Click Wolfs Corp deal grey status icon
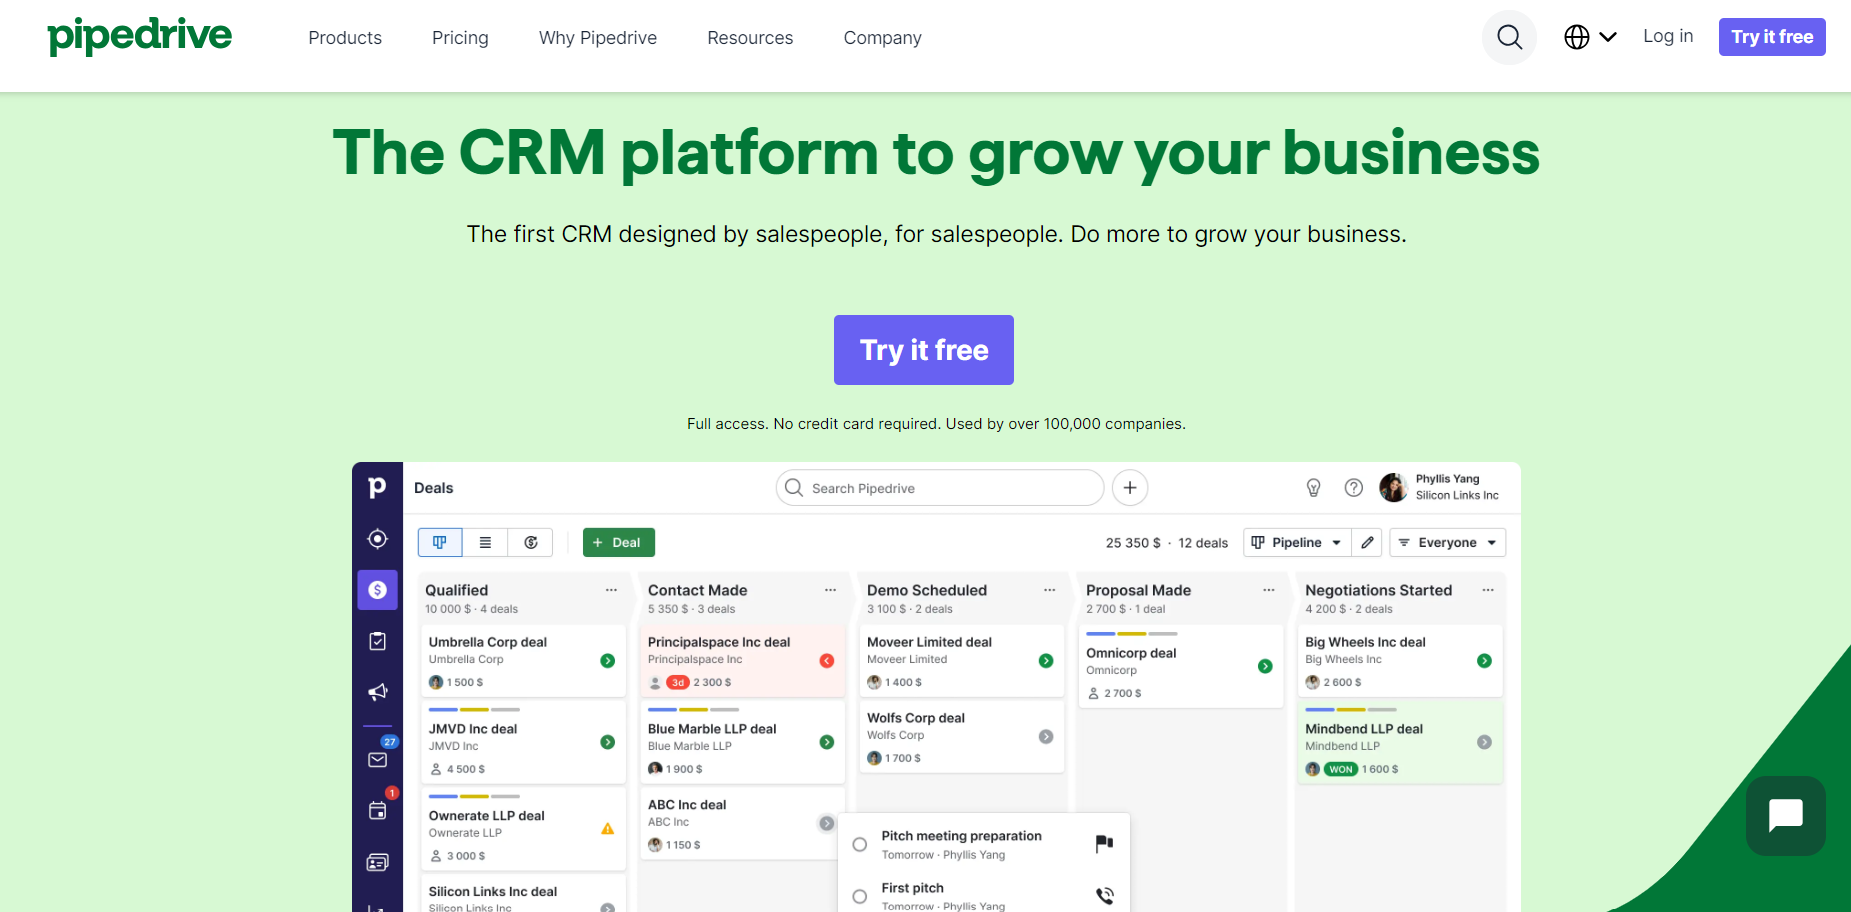The height and width of the screenshot is (912, 1851). [x=1046, y=737]
